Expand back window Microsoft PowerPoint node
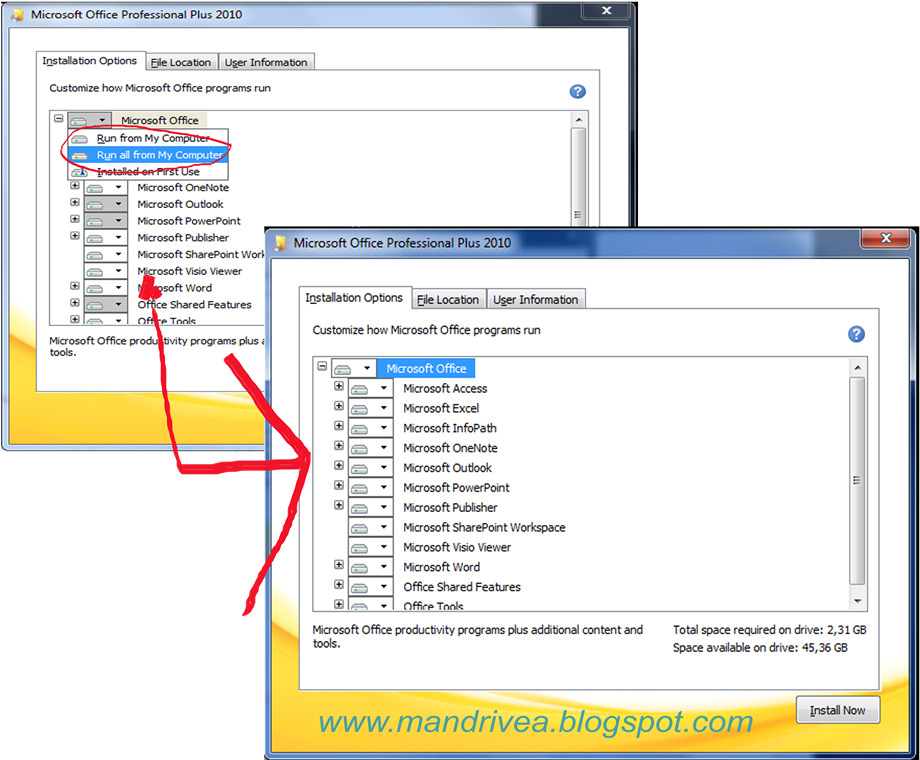The width and height of the screenshot is (920, 760). (x=75, y=219)
